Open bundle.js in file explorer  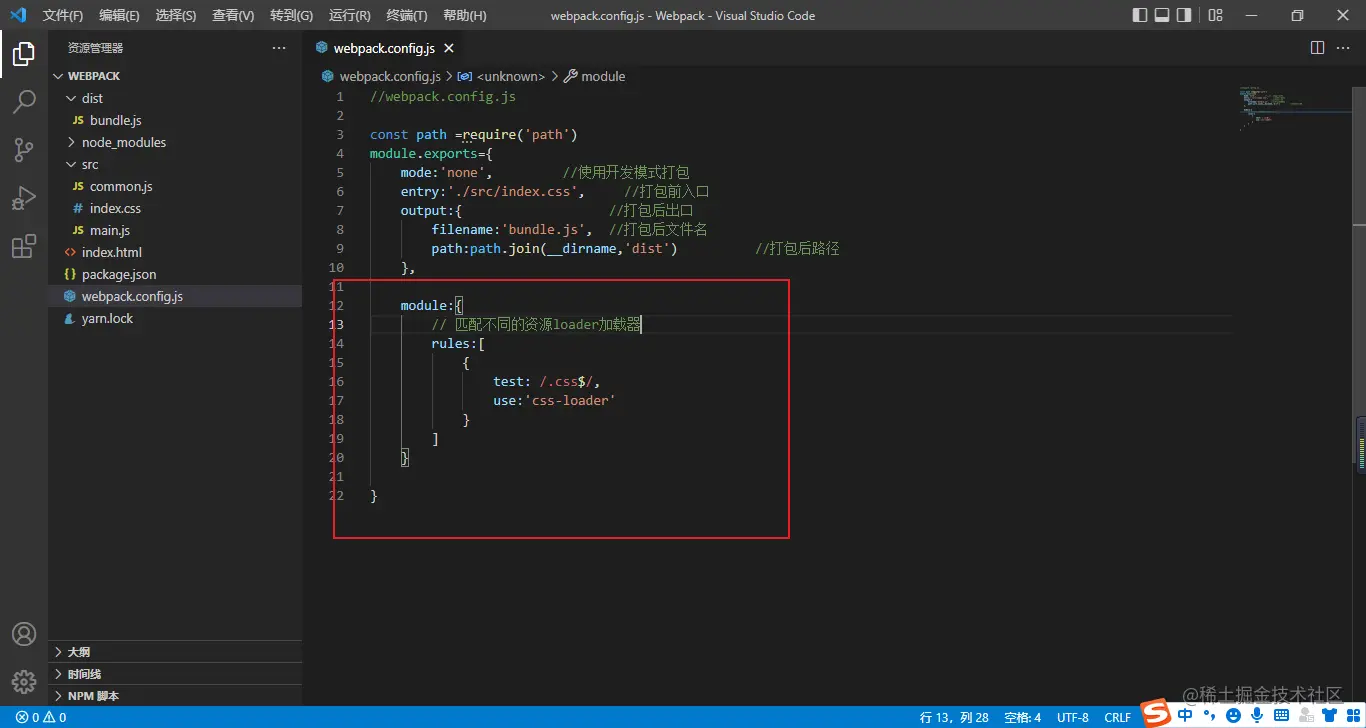[175, 120]
